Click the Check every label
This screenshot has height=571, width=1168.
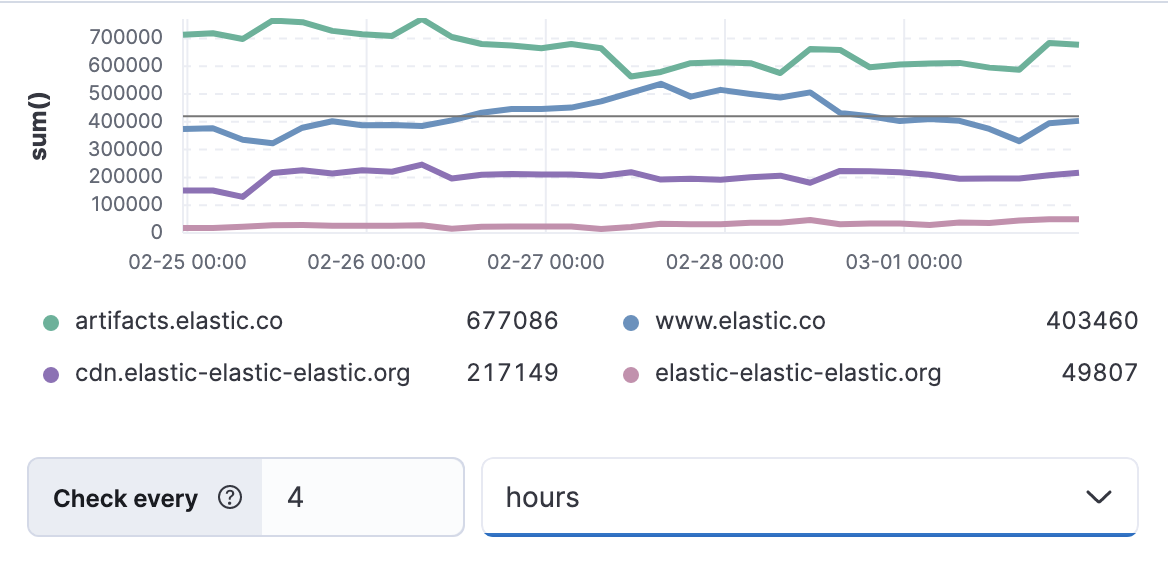click(125, 499)
